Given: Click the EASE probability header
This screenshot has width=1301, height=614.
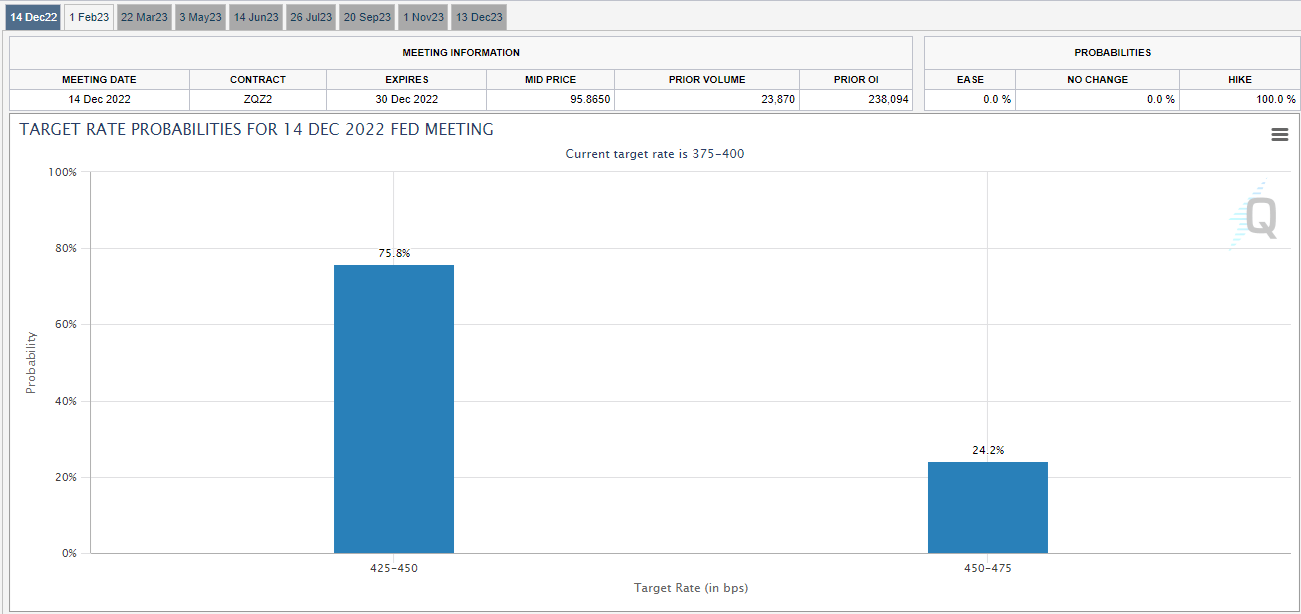Looking at the screenshot, I should tap(970, 79).
